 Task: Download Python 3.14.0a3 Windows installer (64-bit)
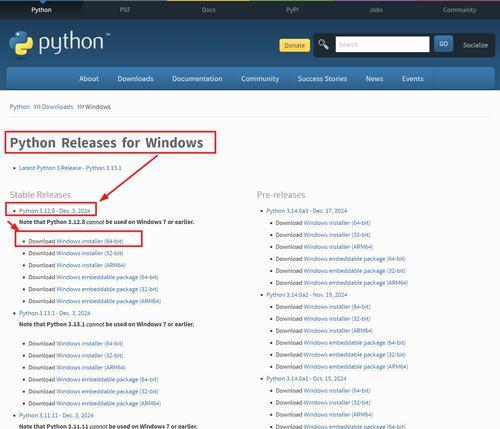337,223
